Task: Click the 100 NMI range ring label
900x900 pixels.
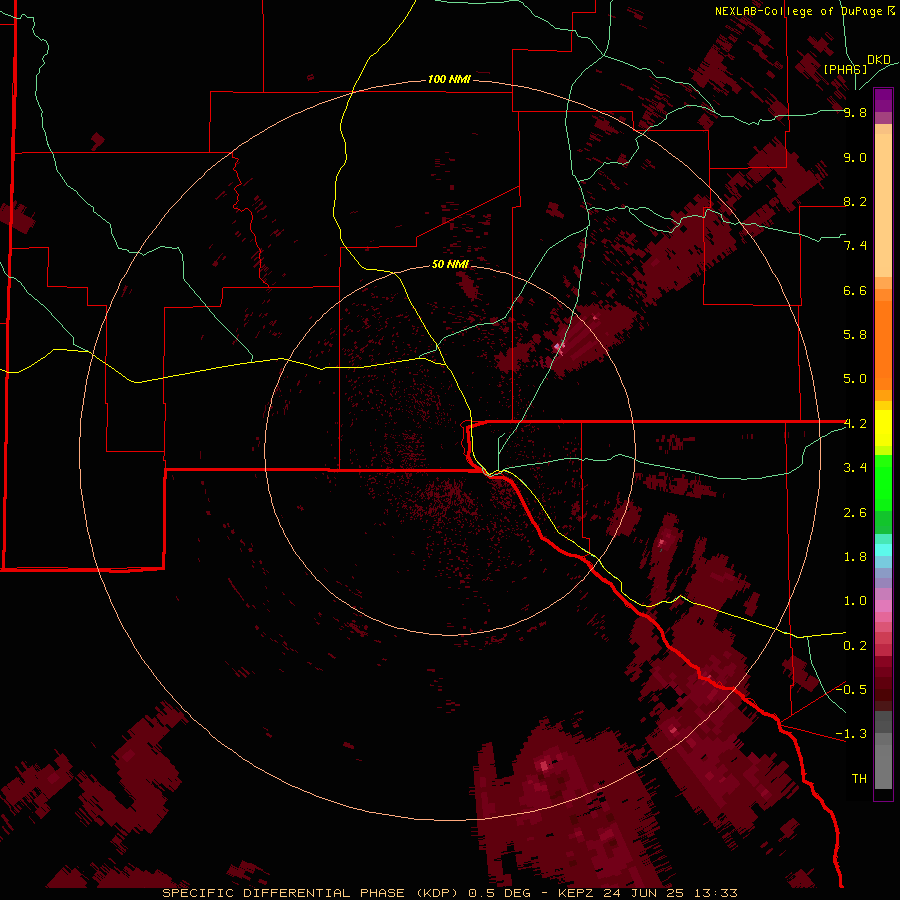Action: pos(449,79)
